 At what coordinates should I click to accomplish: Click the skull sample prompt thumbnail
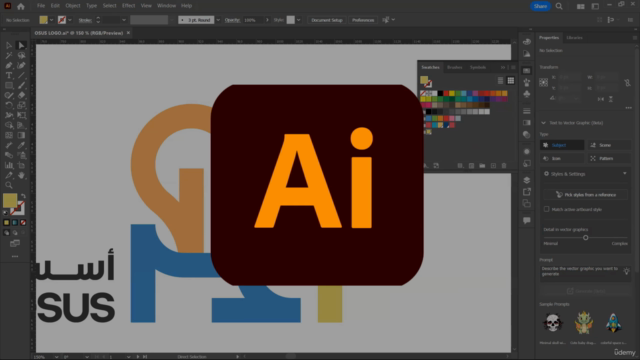tap(552, 322)
